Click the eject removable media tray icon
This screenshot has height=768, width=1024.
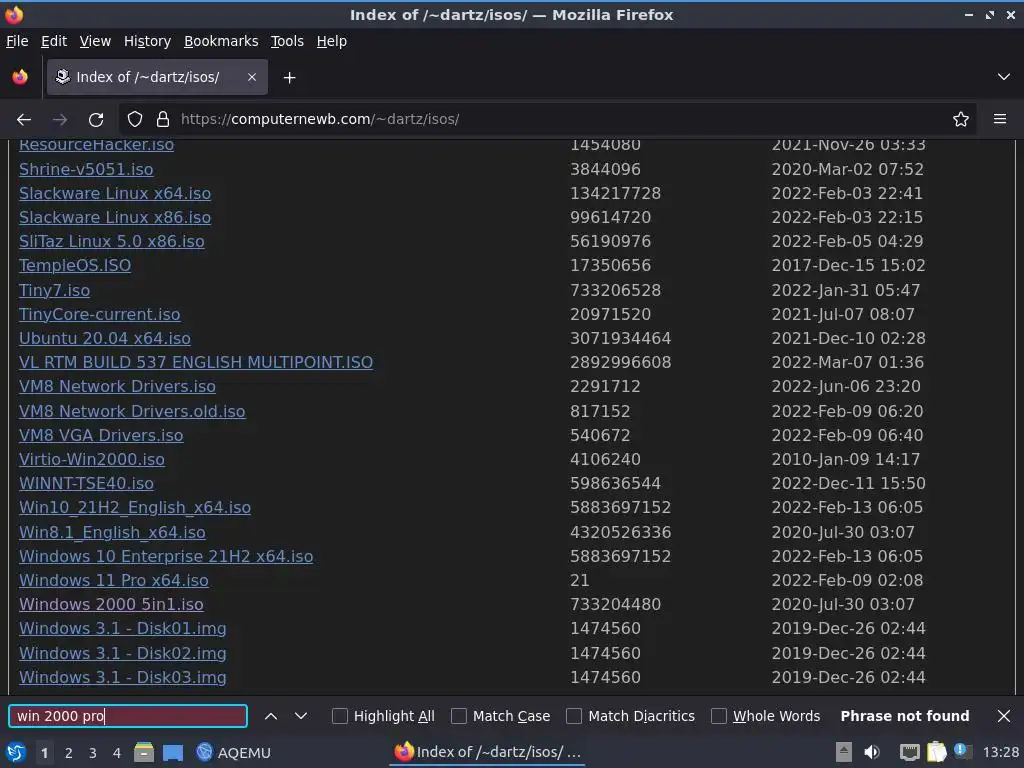click(844, 752)
